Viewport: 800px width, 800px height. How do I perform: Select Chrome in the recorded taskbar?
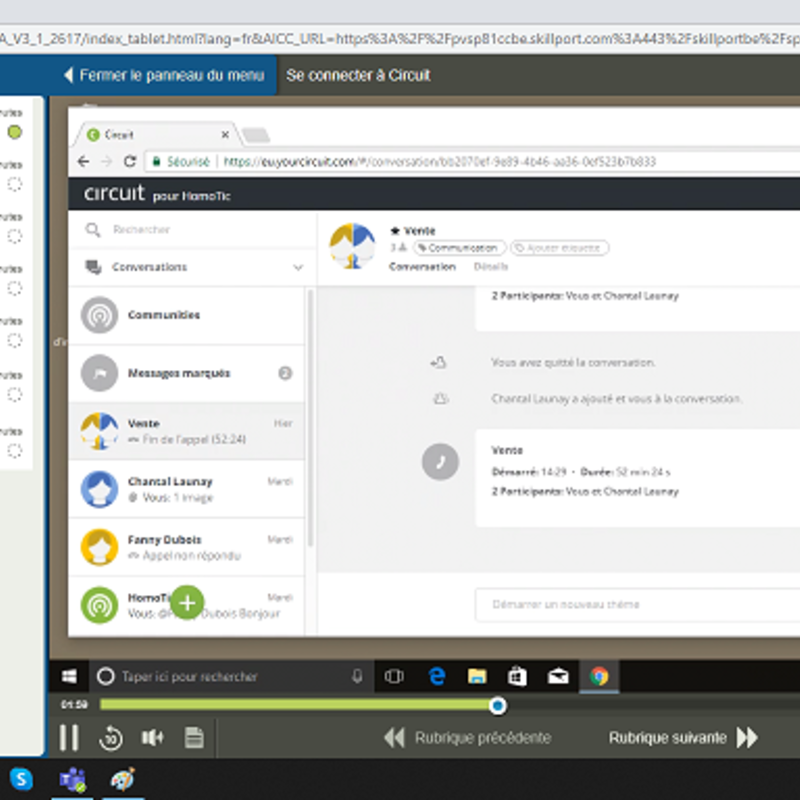click(599, 677)
